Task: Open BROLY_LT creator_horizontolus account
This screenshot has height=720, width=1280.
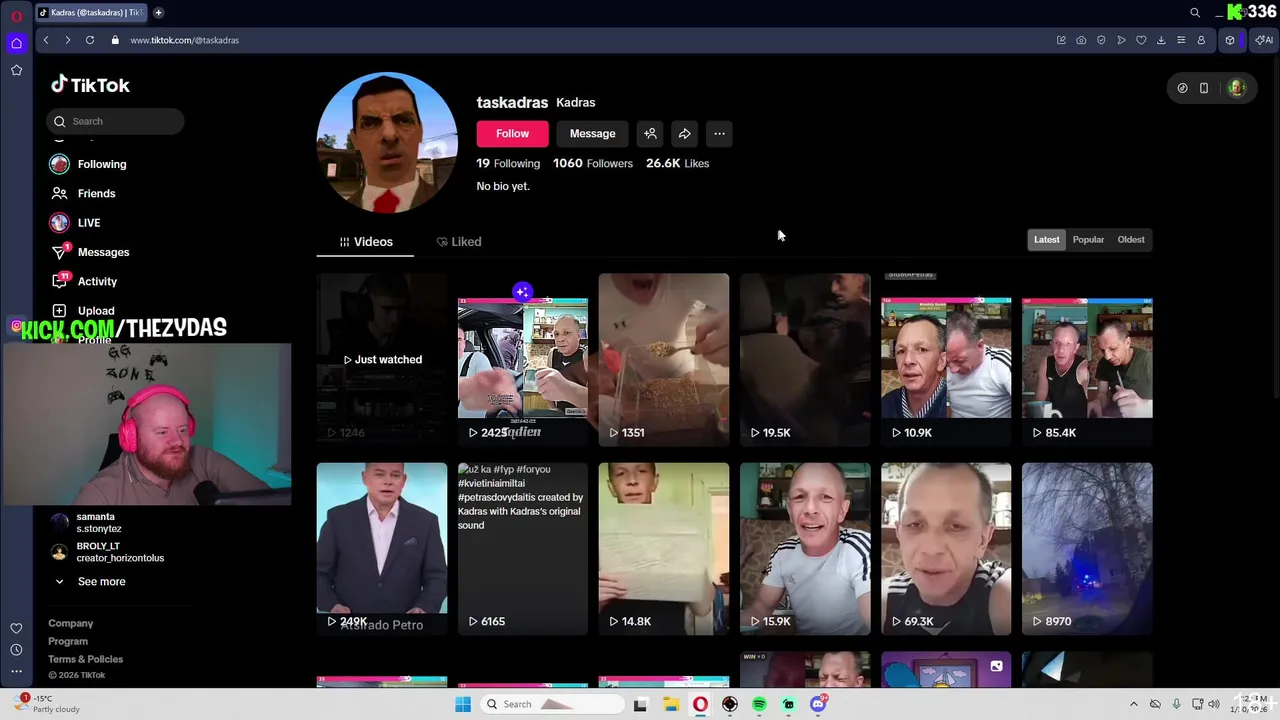Action: click(108, 552)
